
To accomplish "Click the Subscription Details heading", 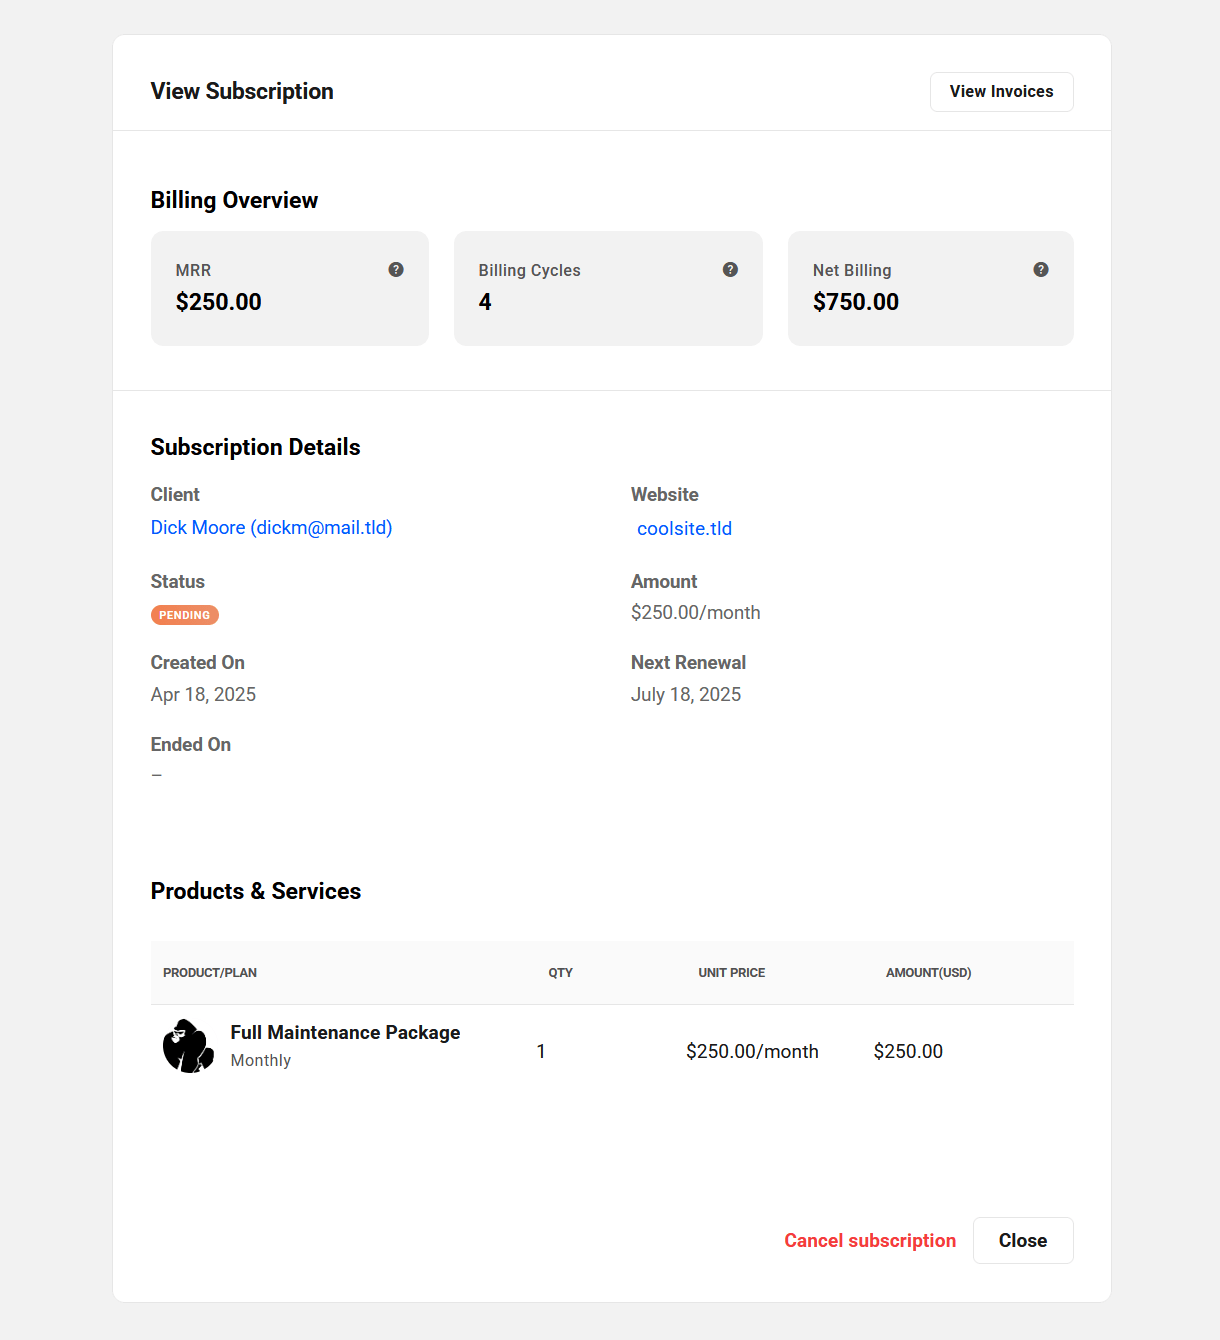I will tap(255, 448).
